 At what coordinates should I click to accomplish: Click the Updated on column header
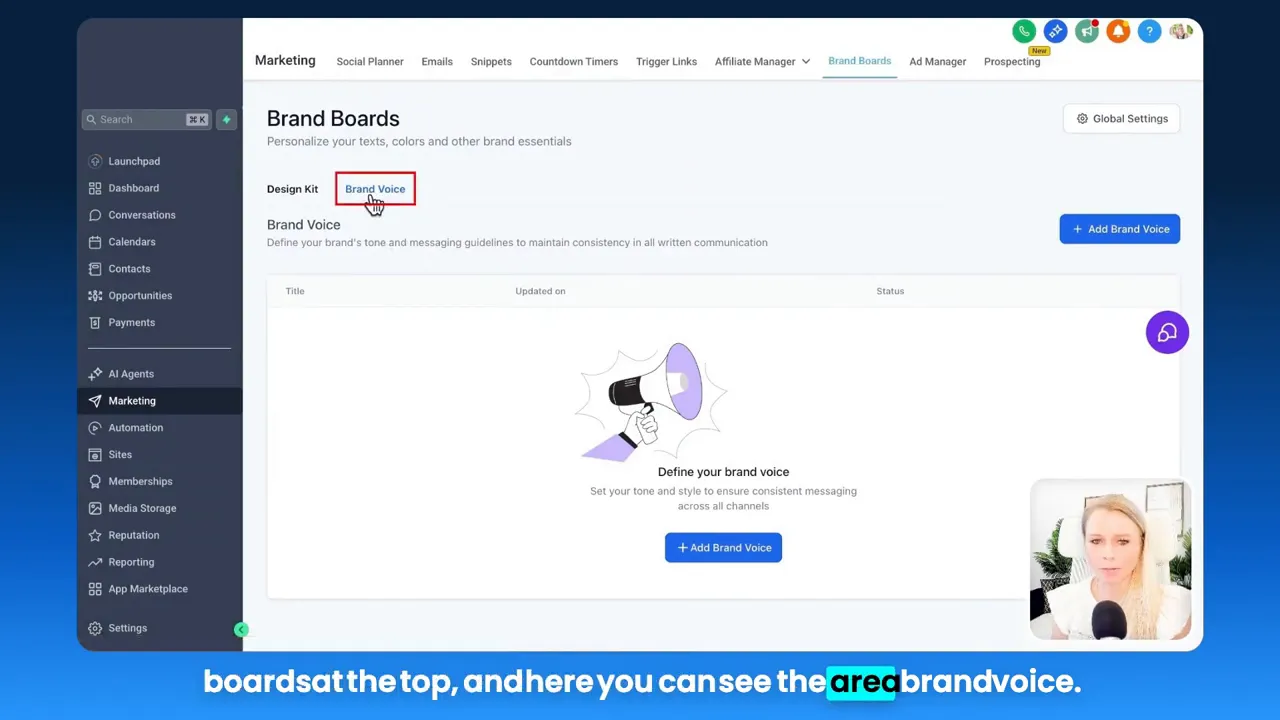pyautogui.click(x=540, y=291)
